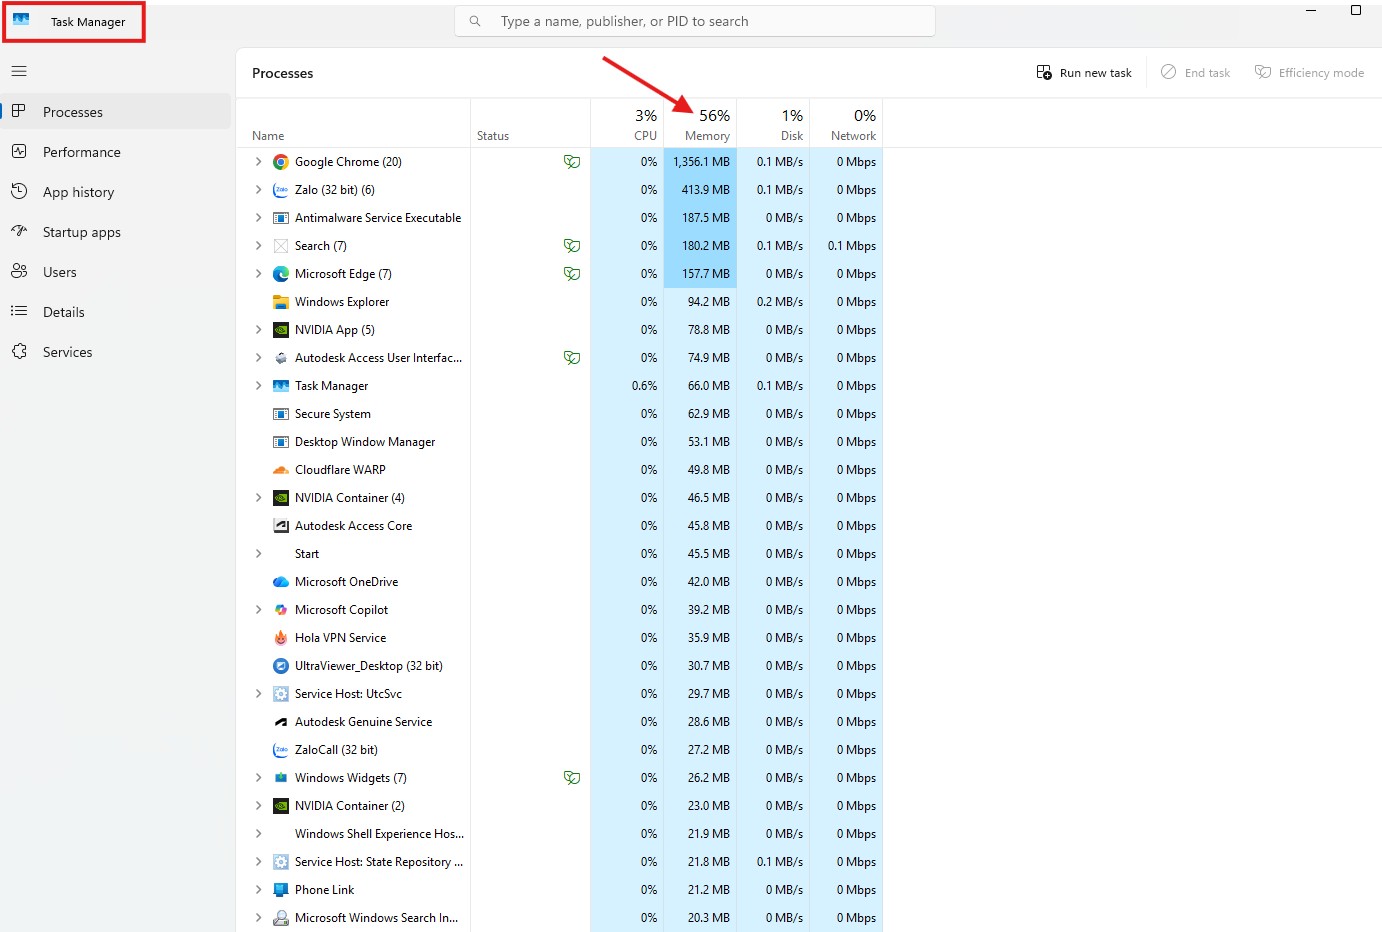Image resolution: width=1382 pixels, height=932 pixels.
Task: Sort processes by Memory column
Action: (x=706, y=125)
